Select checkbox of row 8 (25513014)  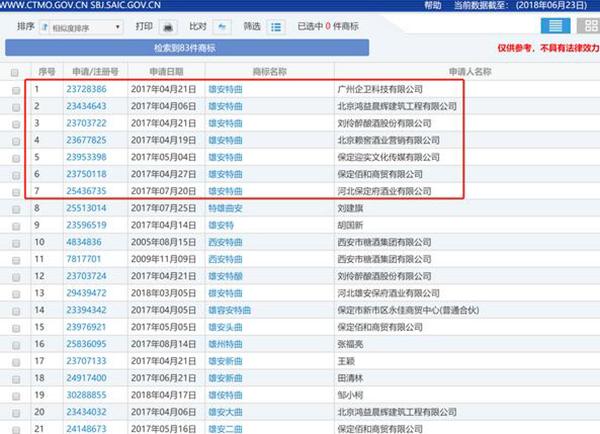(16, 209)
